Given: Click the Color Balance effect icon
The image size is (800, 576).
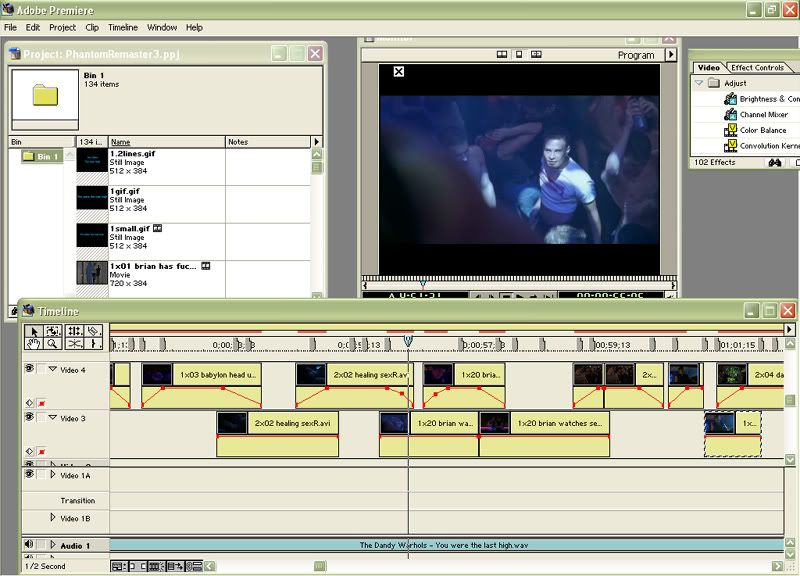Looking at the screenshot, I should (x=730, y=130).
